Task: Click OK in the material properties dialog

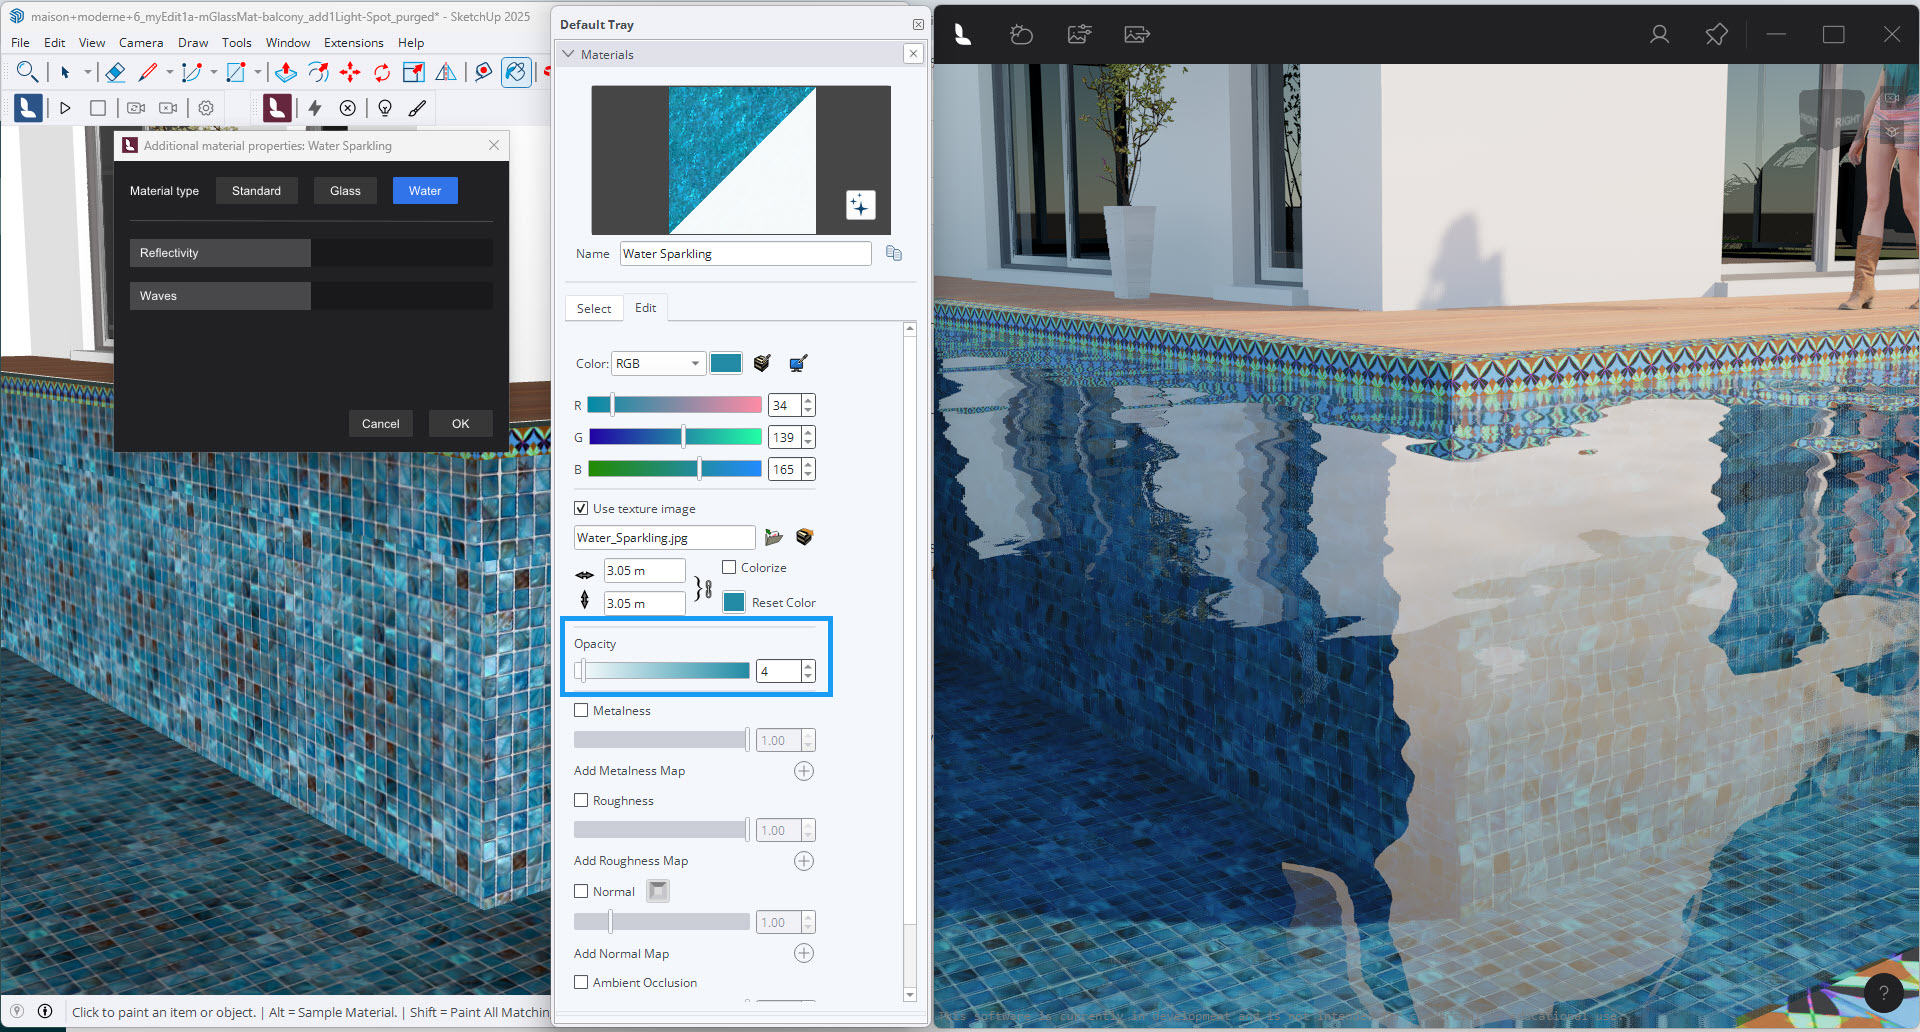Action: pyautogui.click(x=460, y=423)
